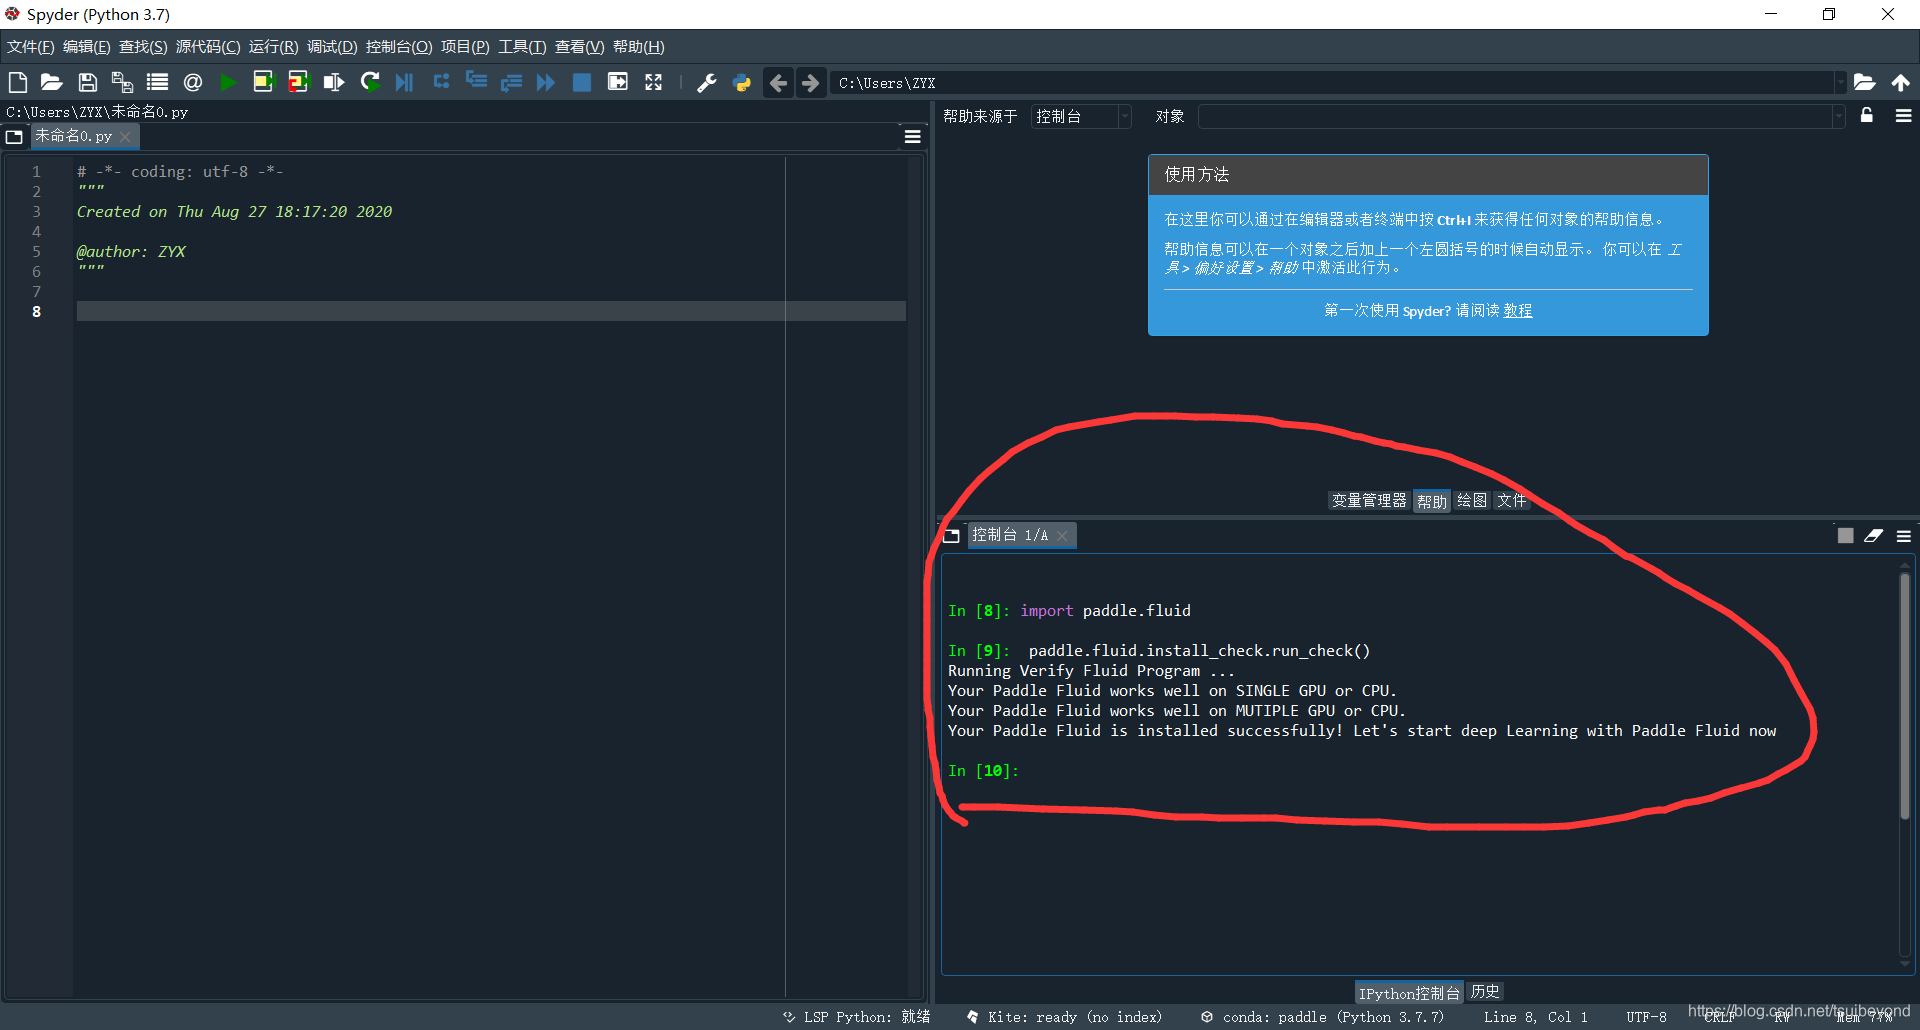Viewport: 1920px width, 1030px height.
Task: Stop debugging blue square icon
Action: pos(581,83)
